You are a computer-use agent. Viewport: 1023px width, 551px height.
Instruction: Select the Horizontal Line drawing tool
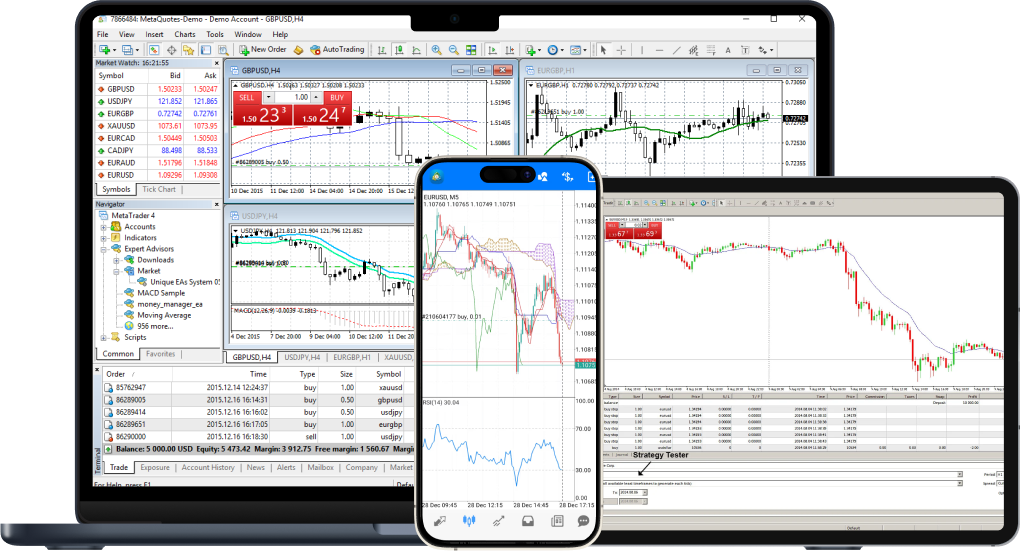coord(660,50)
